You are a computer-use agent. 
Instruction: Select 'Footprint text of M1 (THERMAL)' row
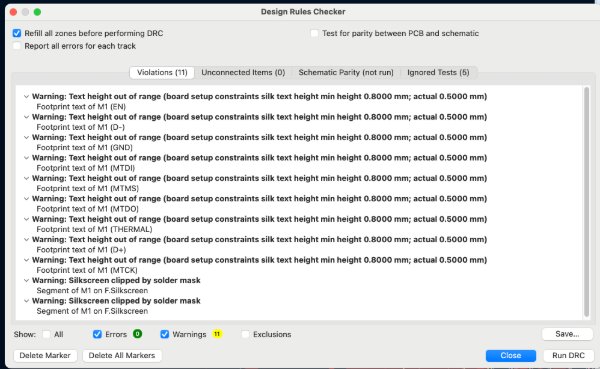(x=95, y=229)
